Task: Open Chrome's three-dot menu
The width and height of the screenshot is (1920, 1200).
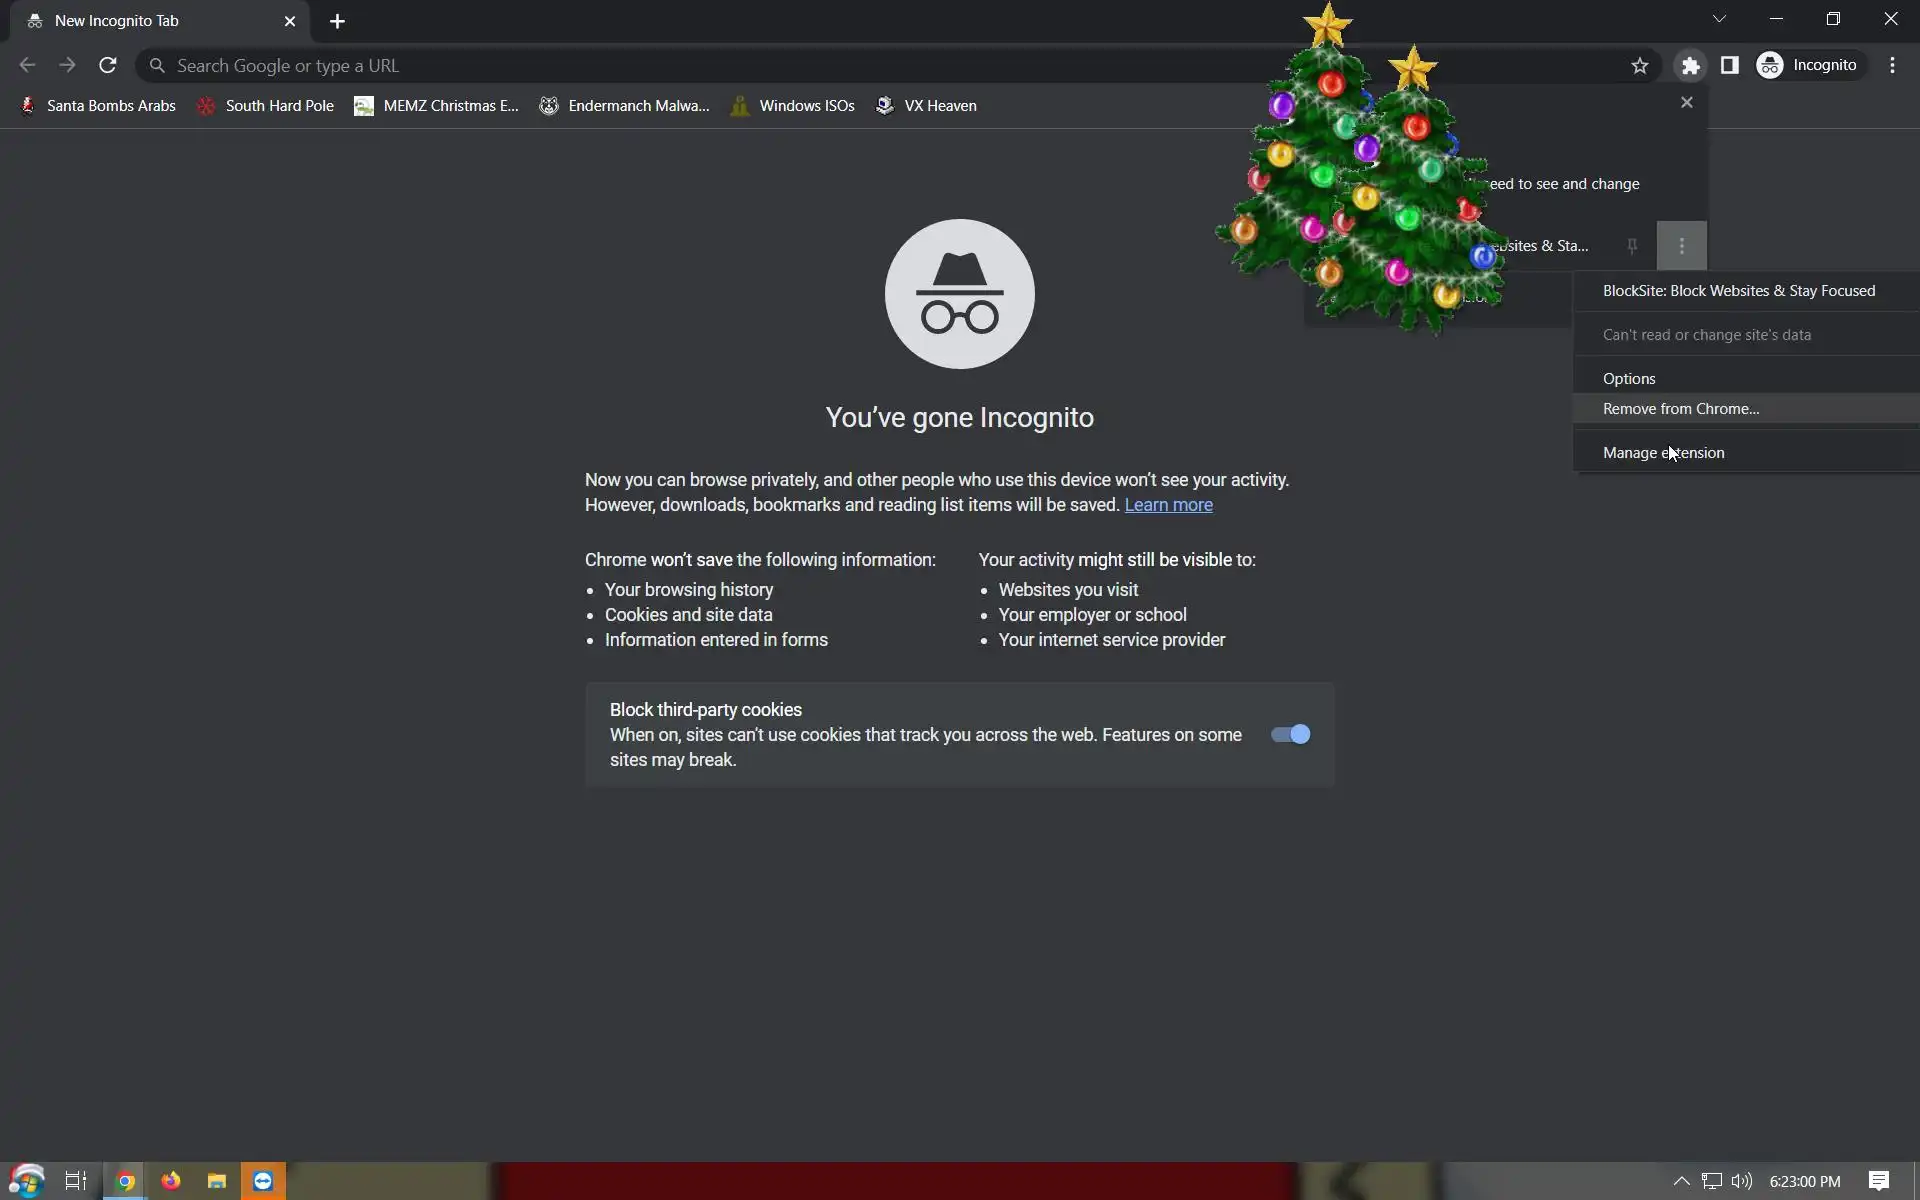Action: (x=1892, y=66)
